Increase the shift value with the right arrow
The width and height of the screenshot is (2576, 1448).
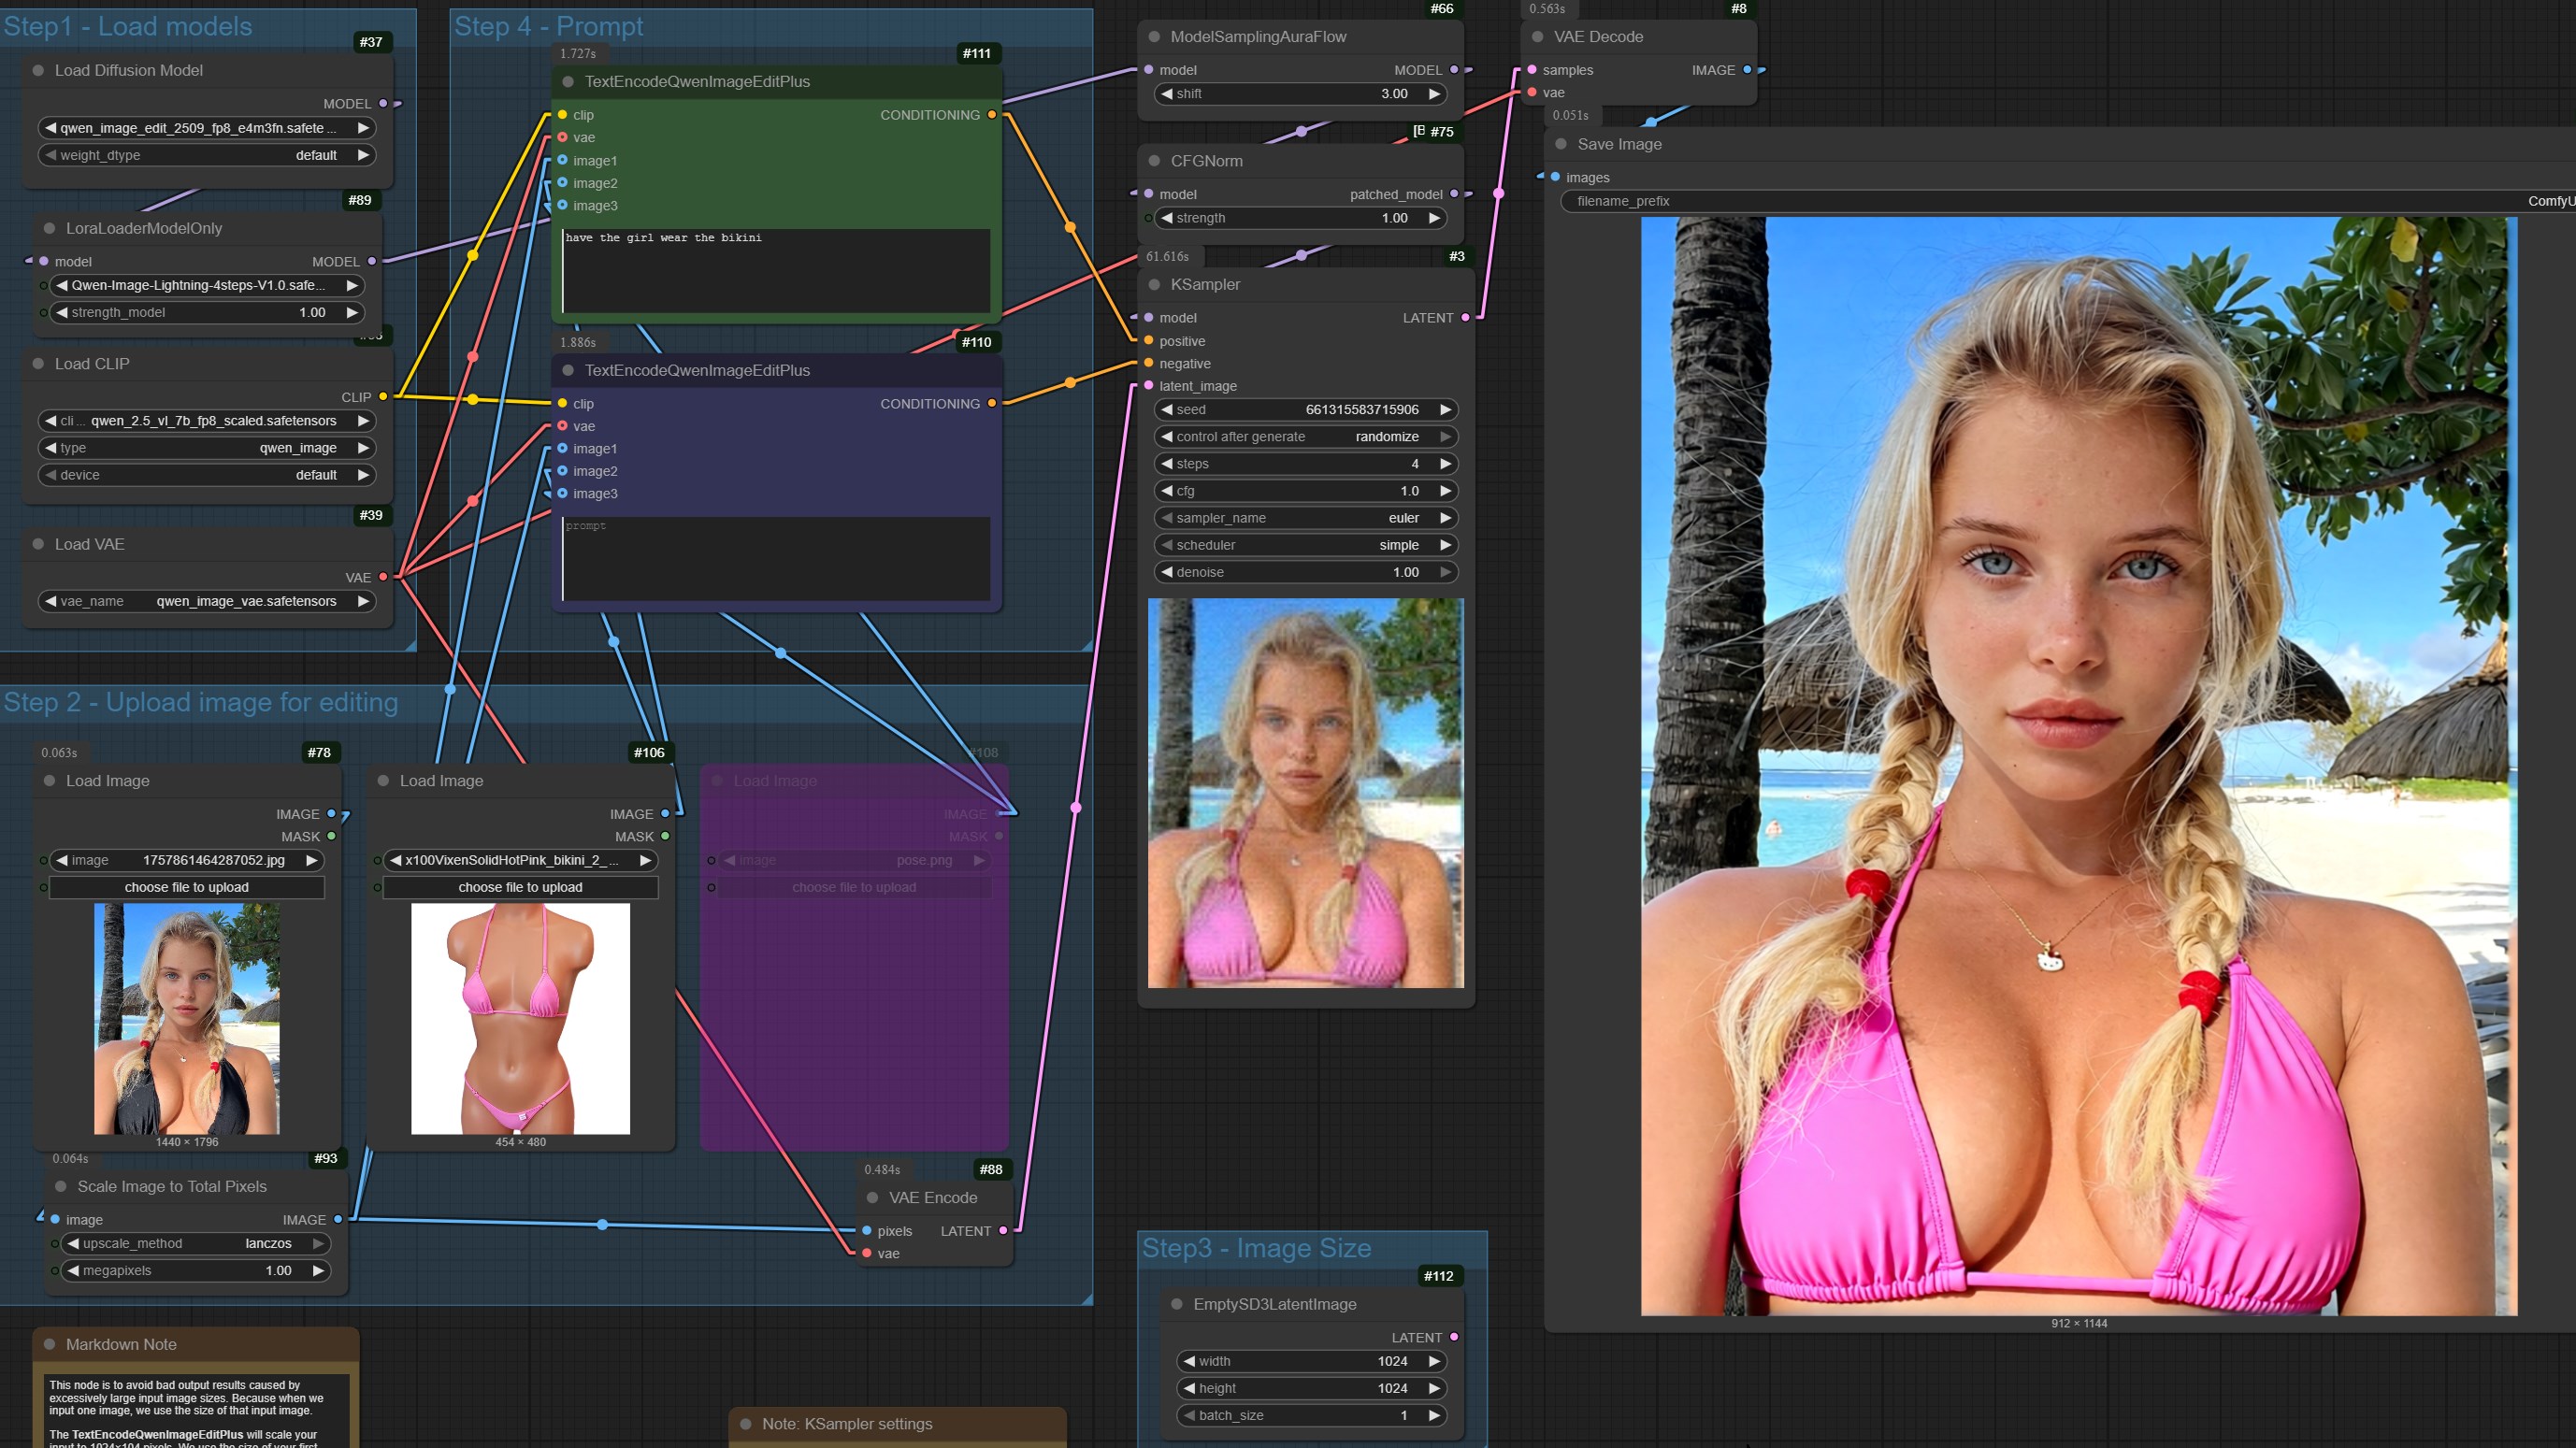pos(1434,94)
